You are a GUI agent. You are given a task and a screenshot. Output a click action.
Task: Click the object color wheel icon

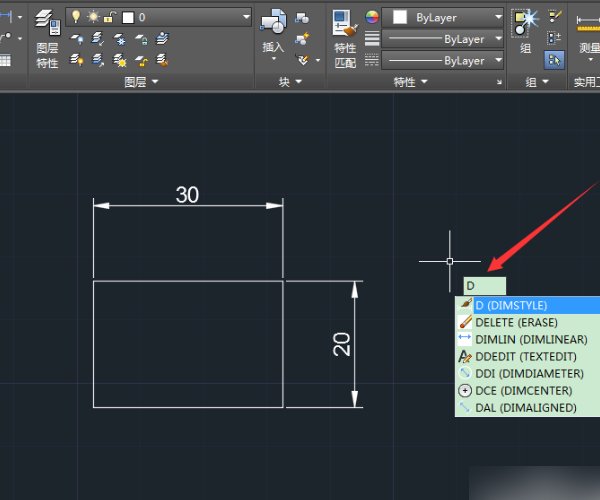coord(372,17)
